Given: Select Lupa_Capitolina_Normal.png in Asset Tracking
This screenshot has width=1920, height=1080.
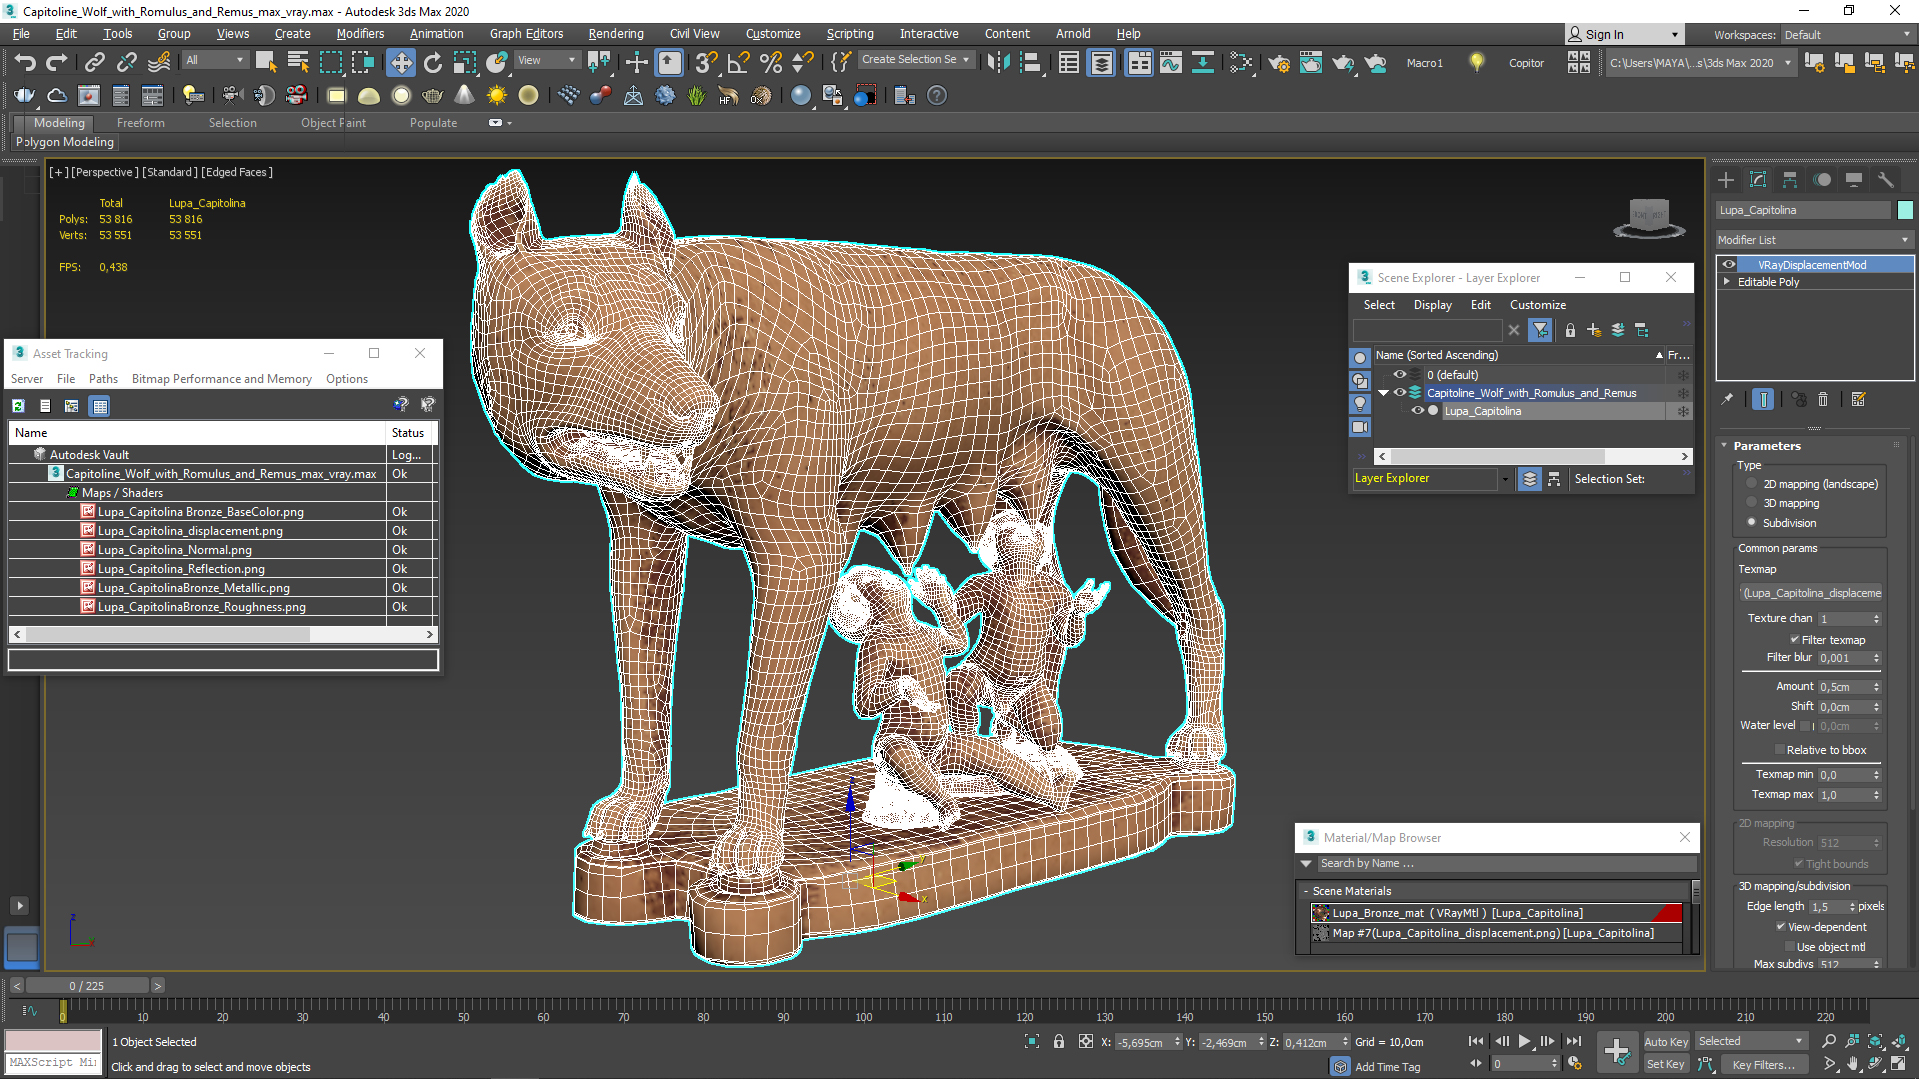Looking at the screenshot, I should pyautogui.click(x=175, y=550).
